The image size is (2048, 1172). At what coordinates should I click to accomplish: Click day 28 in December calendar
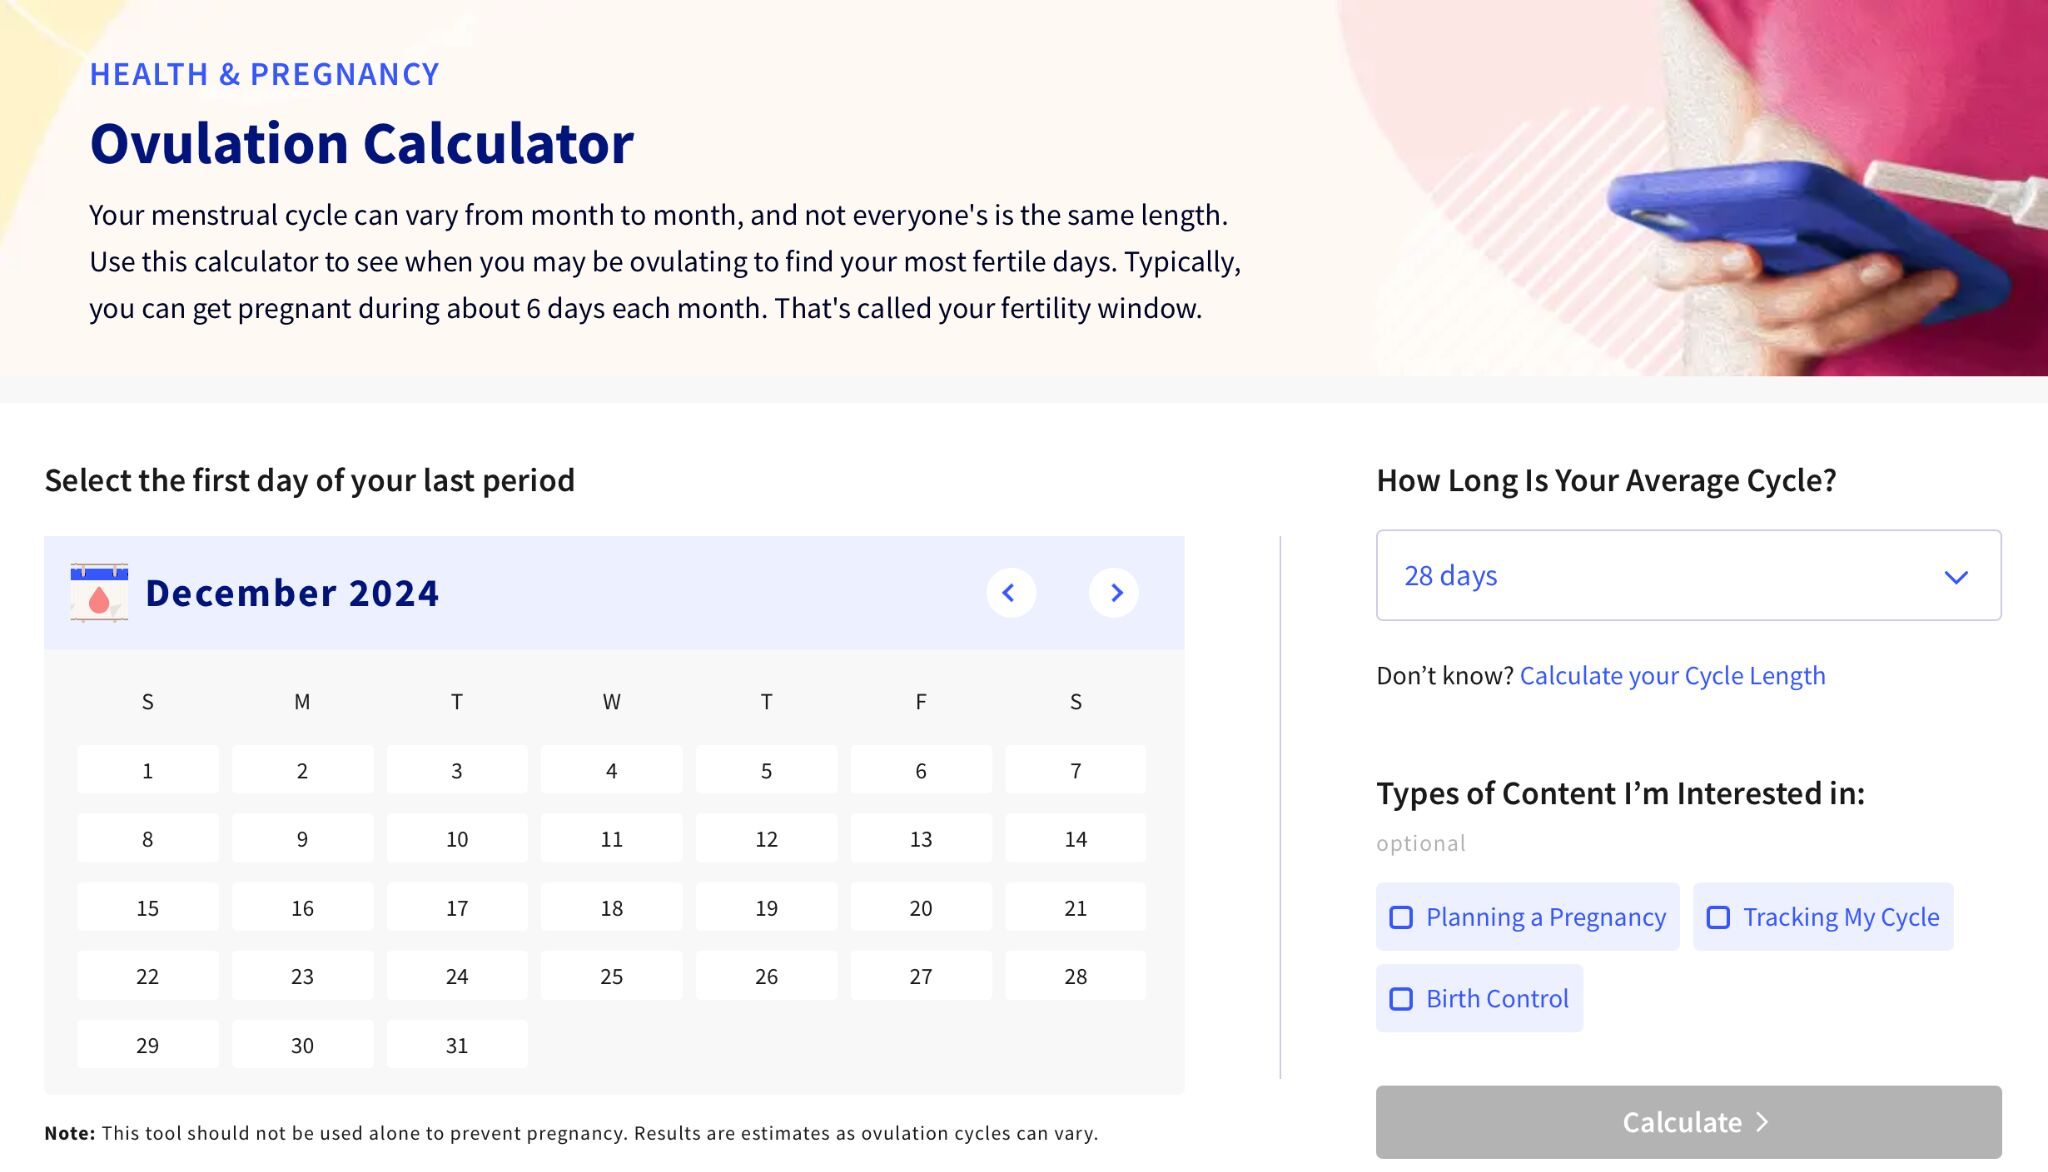1075,976
